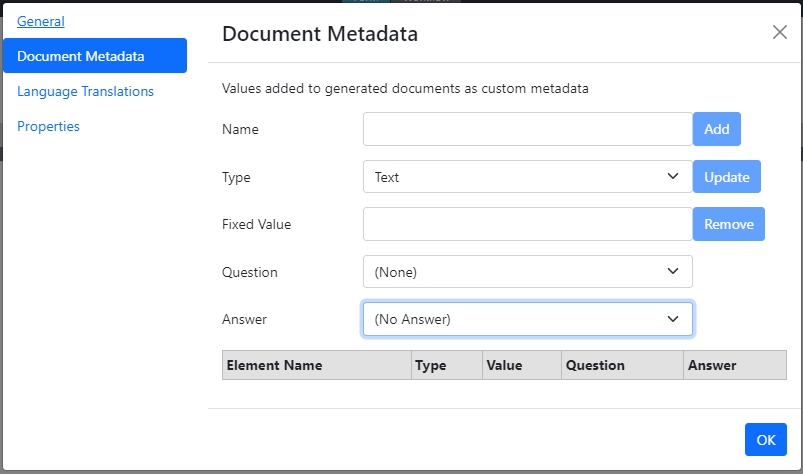Image resolution: width=803 pixels, height=474 pixels.
Task: Click the Element Name column header
Action: [275, 365]
